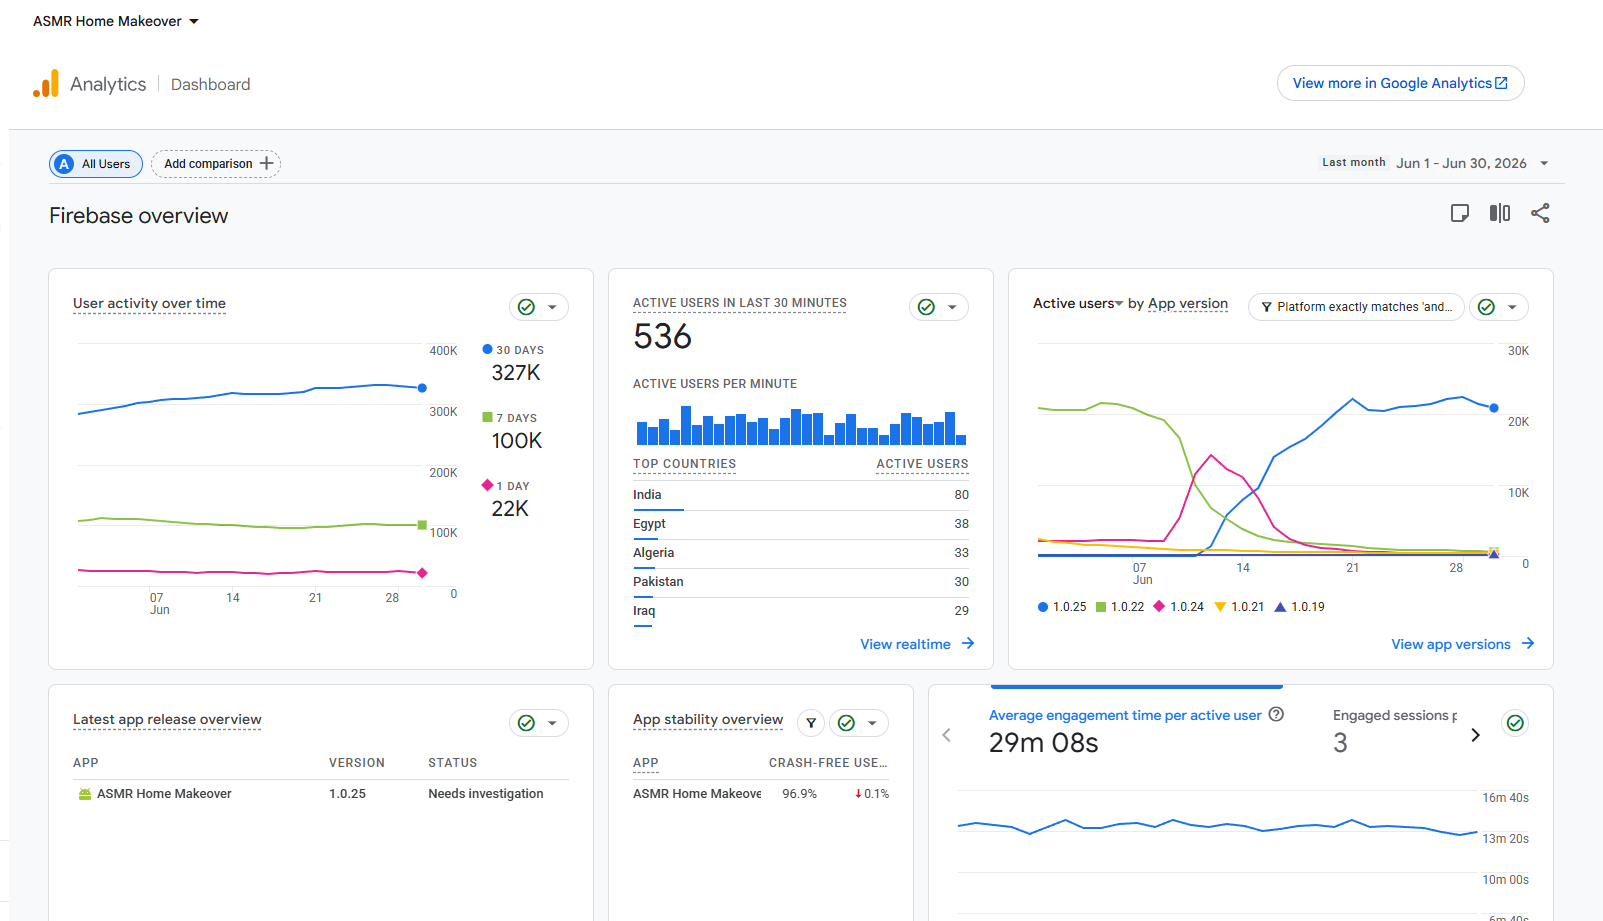Click the 7 DAYS green legend marker
Screen dimensions: 1603x921
point(487,417)
